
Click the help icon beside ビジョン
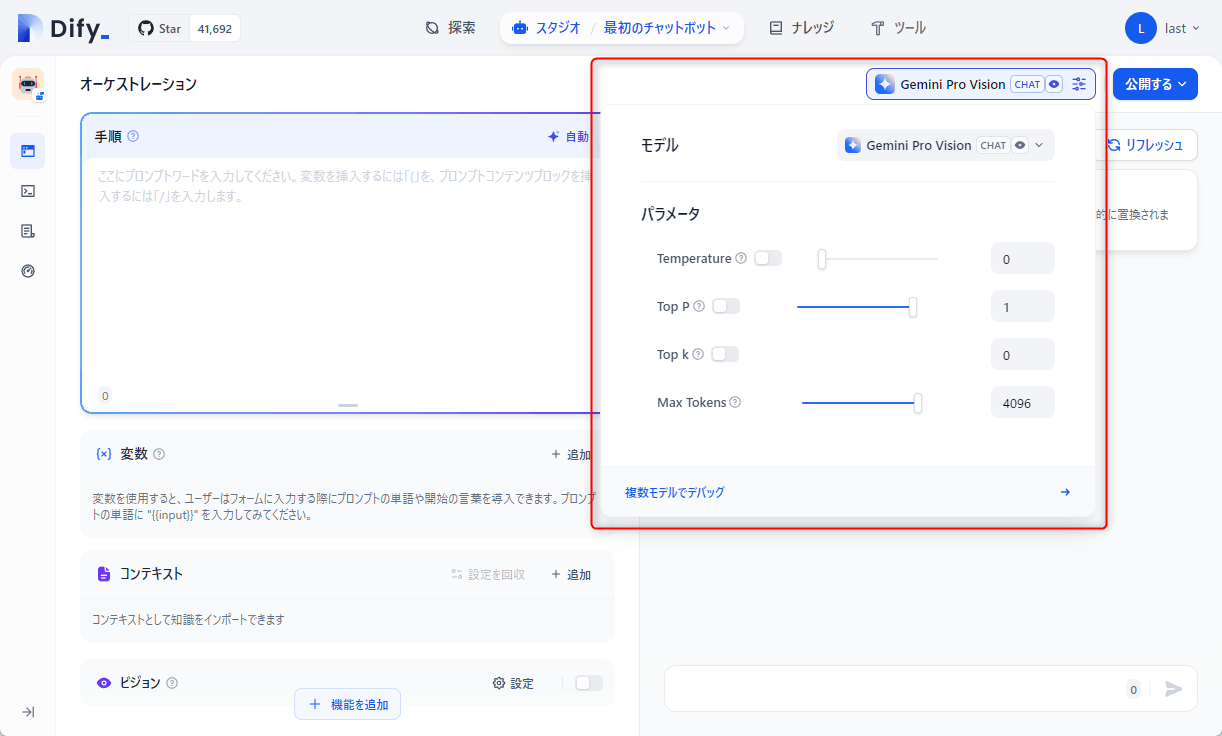[172, 683]
